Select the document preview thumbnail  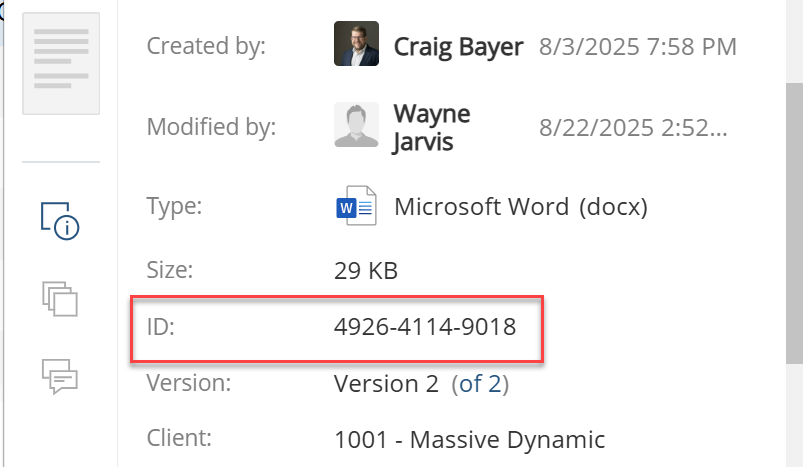[61, 64]
